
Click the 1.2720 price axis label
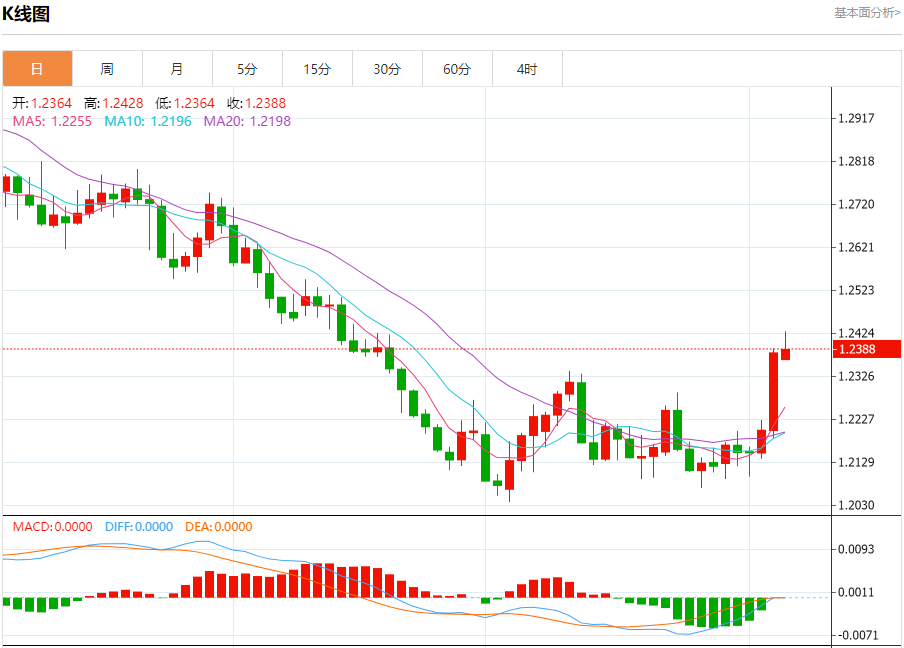tap(856, 204)
